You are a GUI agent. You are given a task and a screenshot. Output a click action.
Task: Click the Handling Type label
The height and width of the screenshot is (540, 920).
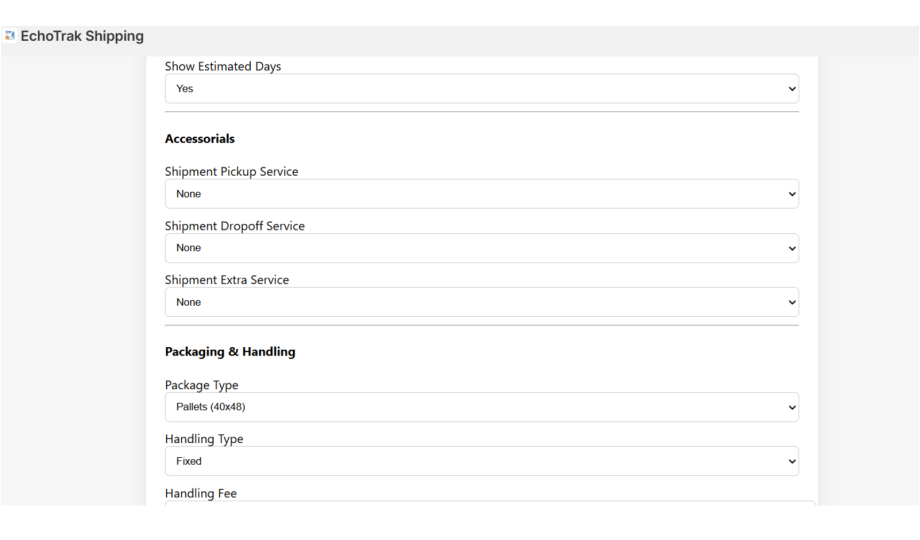point(203,439)
